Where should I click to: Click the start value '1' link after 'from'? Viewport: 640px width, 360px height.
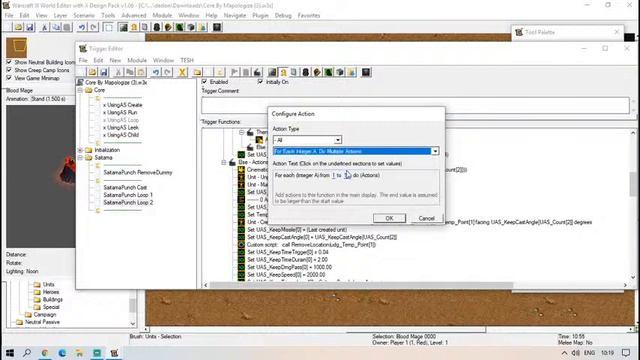[x=333, y=175]
